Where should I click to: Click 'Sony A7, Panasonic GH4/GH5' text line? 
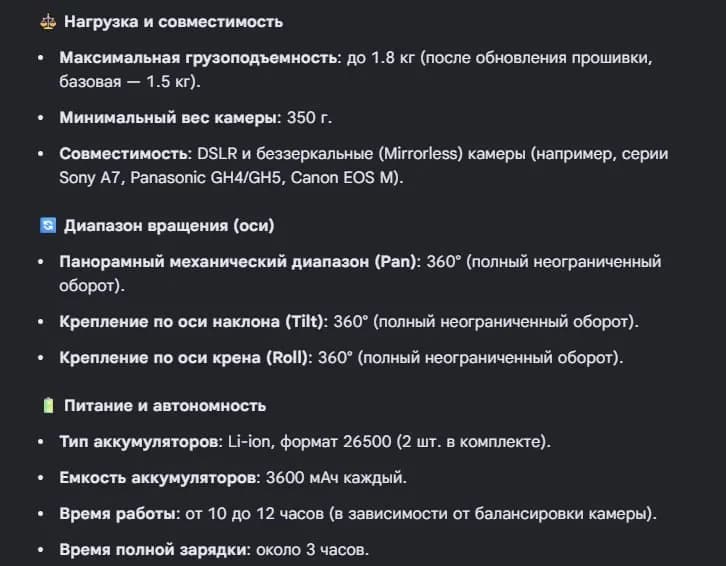pyautogui.click(x=170, y=178)
